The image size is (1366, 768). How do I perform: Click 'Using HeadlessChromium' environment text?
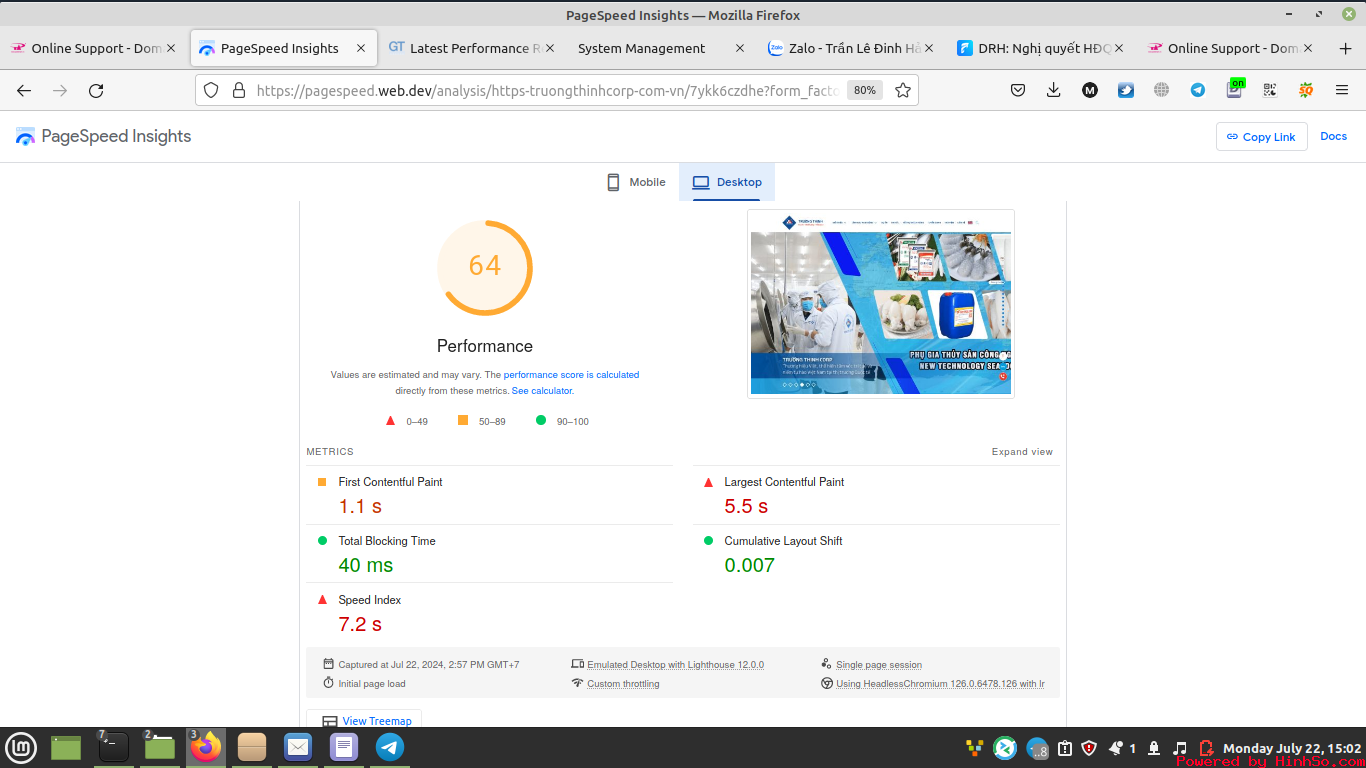click(x=940, y=684)
